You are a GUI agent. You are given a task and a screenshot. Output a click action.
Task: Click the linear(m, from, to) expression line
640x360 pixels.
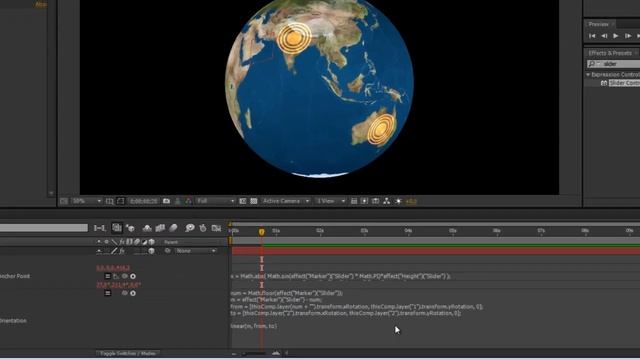click(254, 326)
